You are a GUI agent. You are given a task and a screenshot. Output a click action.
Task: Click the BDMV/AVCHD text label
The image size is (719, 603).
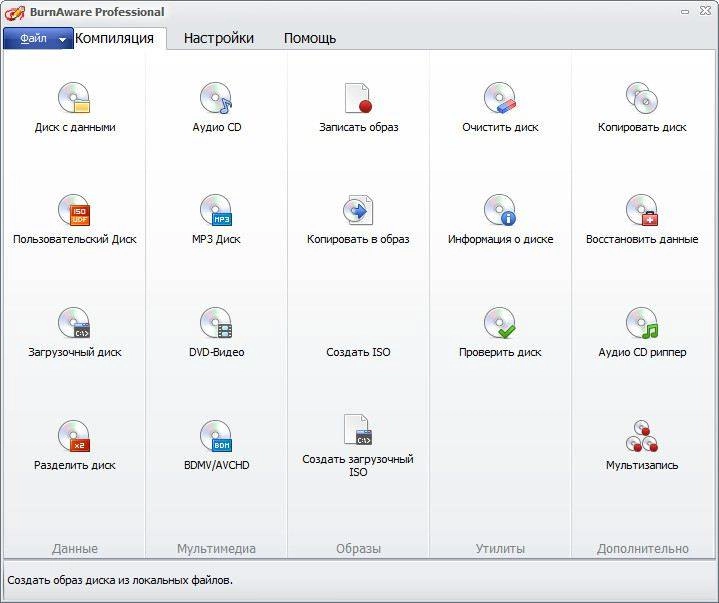[216, 465]
